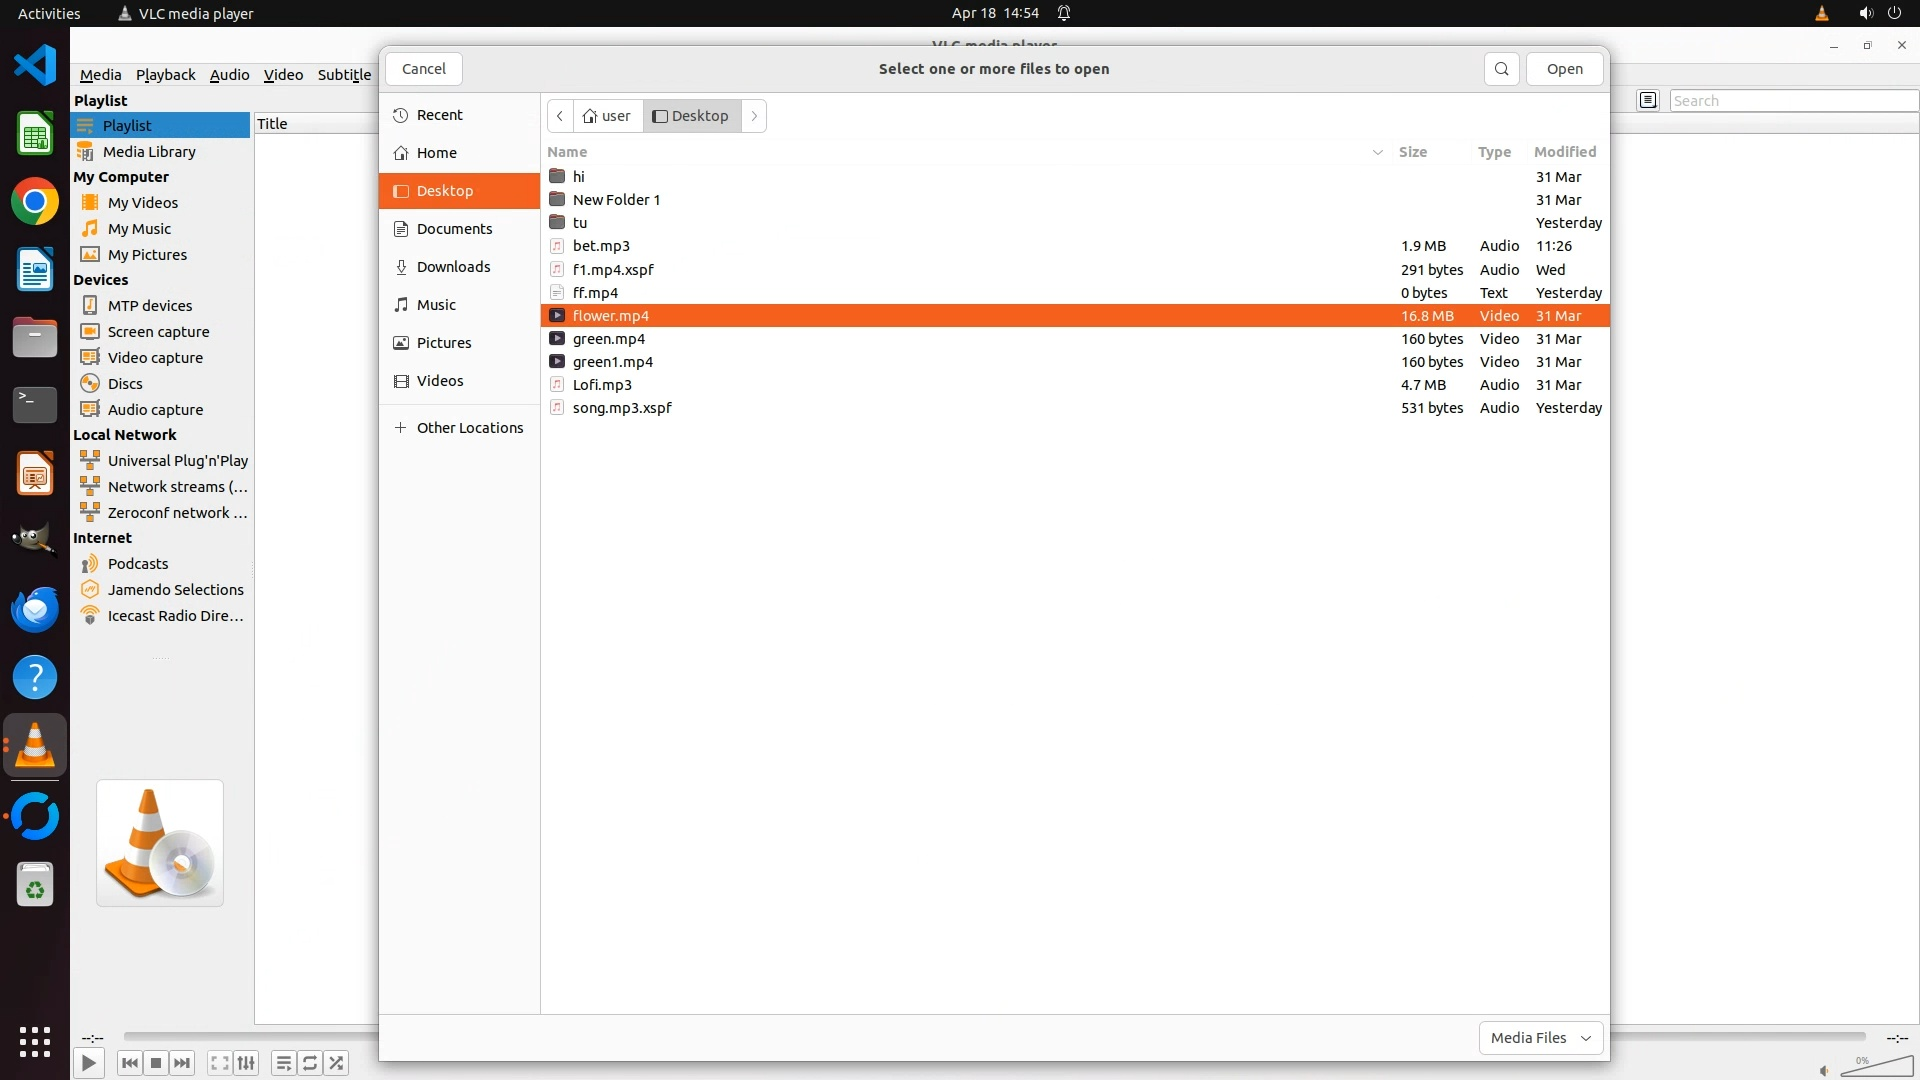Toggle loop mode button

click(x=310, y=1063)
